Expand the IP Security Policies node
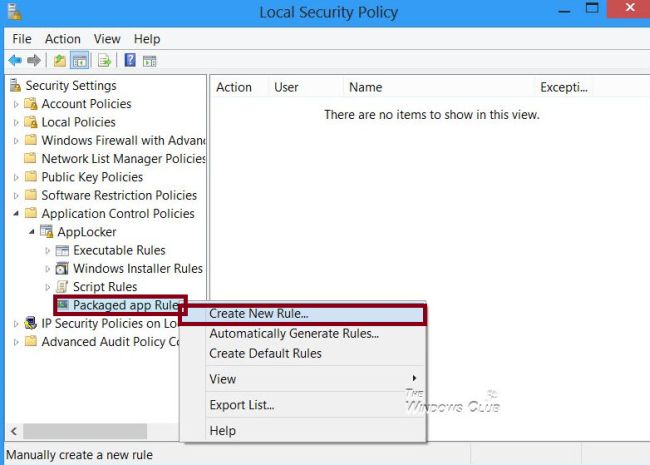This screenshot has width=650, height=465. tap(16, 324)
